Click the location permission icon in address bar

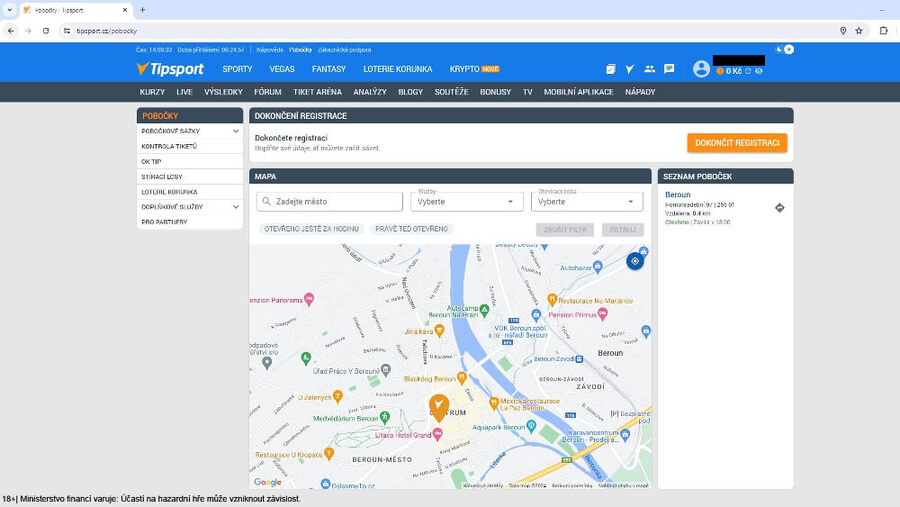[843, 31]
